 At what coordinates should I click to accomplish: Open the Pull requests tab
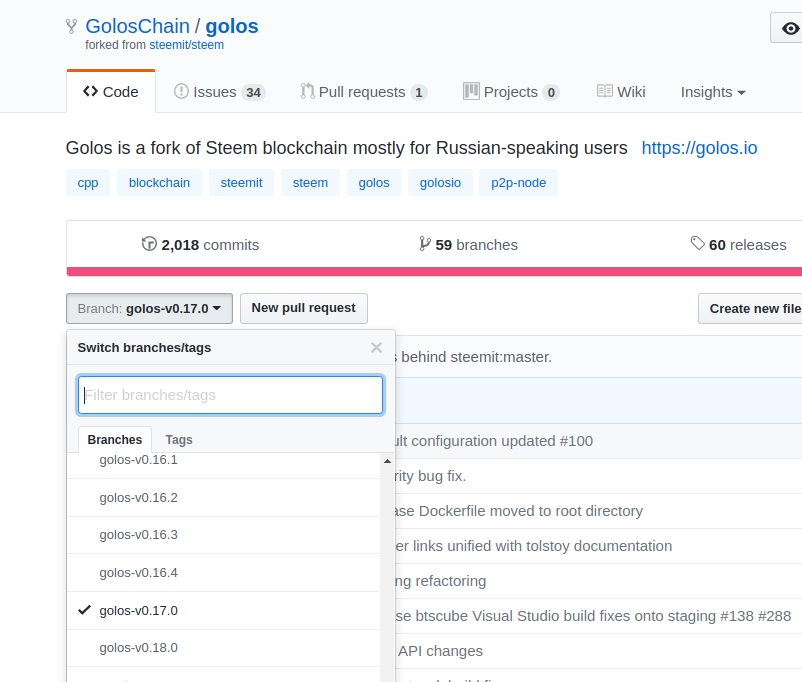(x=363, y=92)
